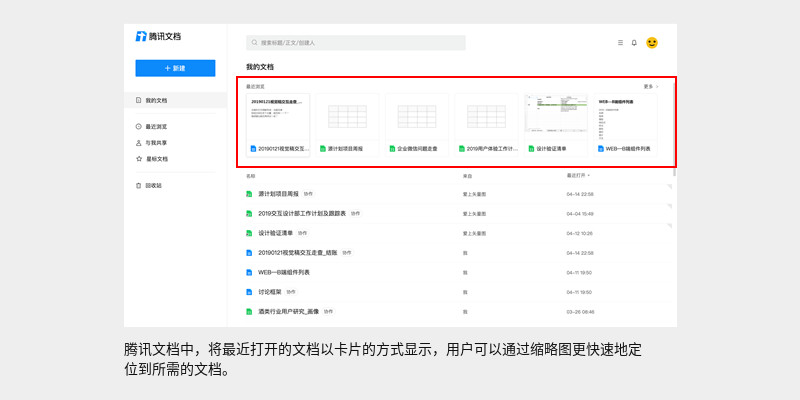Viewport: 800px width, 400px height.
Task: Click the search box at the top
Action: [x=356, y=43]
